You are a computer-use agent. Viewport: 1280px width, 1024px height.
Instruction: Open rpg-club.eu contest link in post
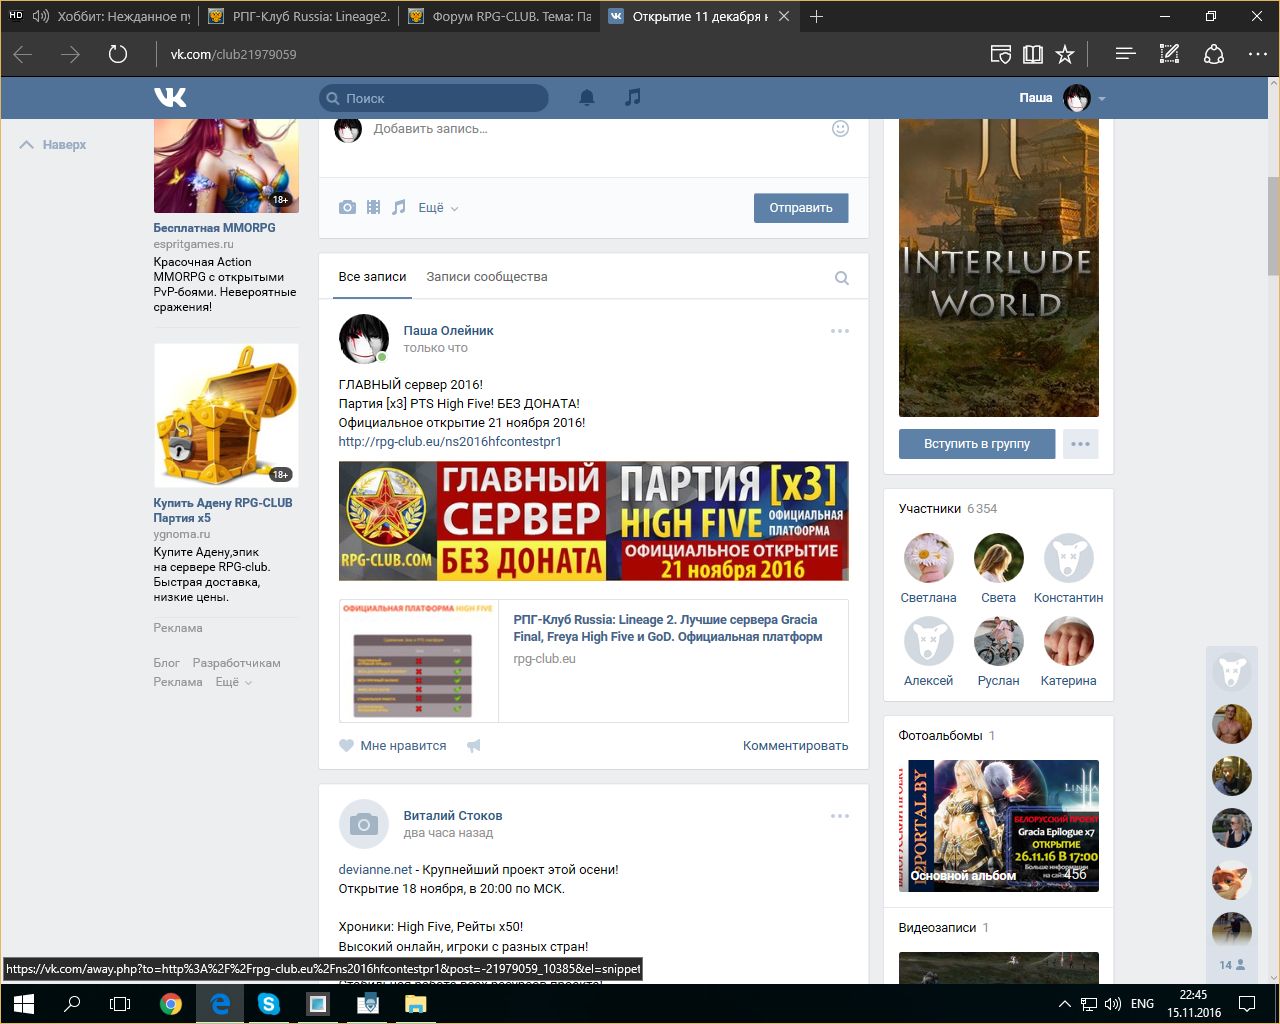click(450, 441)
